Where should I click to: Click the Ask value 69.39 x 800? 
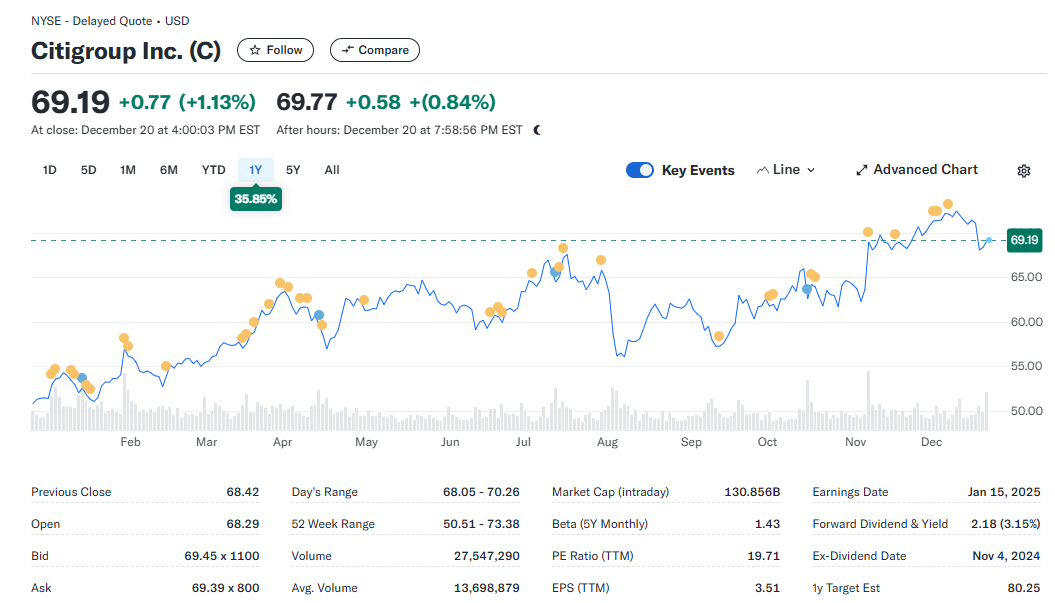(225, 588)
